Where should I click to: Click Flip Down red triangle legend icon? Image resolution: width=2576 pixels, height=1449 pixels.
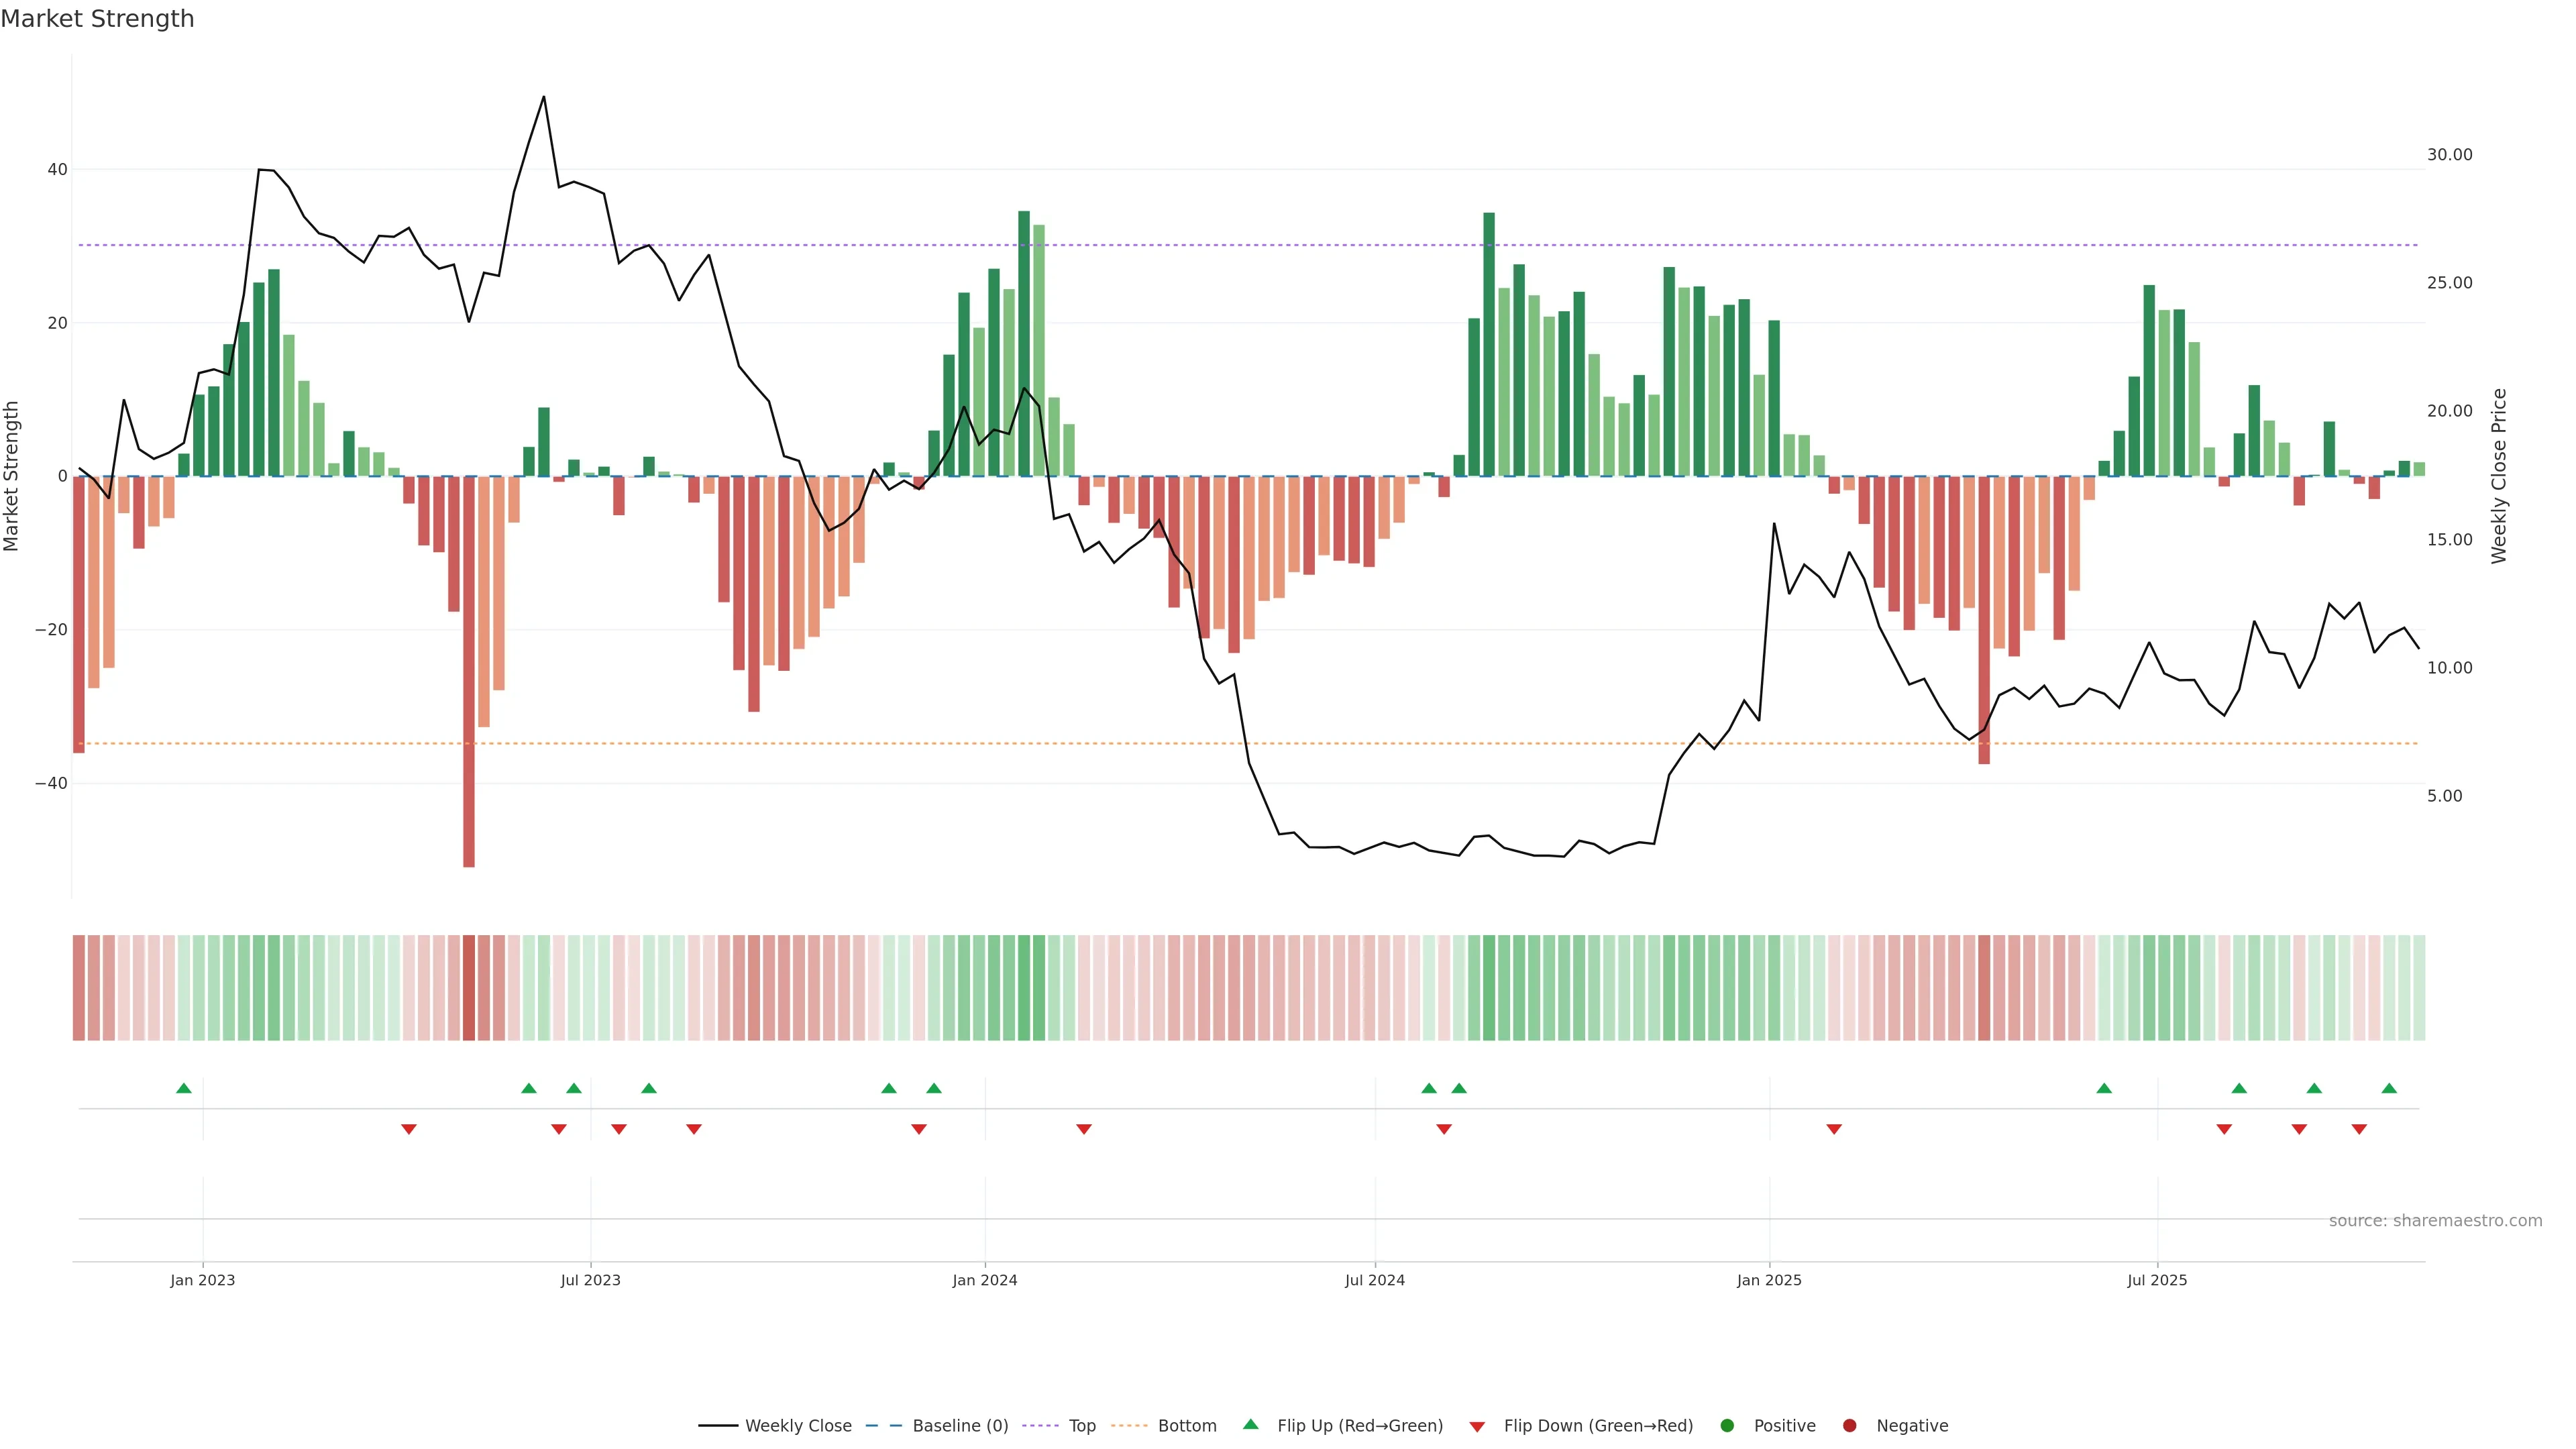(x=1477, y=1426)
